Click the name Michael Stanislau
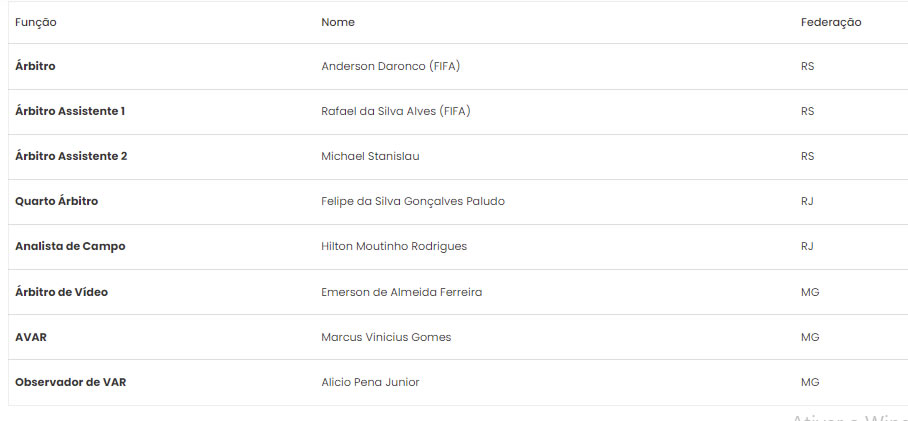 tap(371, 156)
